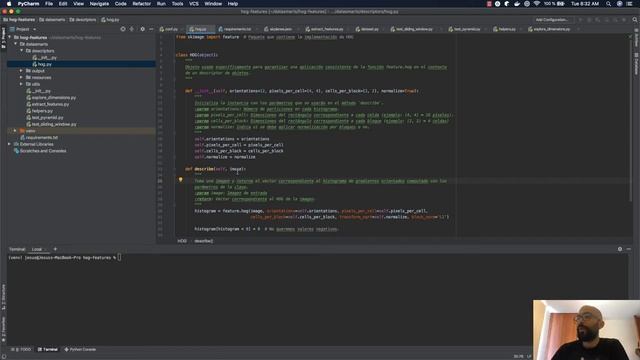Screen dimensions: 640x360
Task: Hide the Terminal panel with minus icon
Action: click(629, 249)
